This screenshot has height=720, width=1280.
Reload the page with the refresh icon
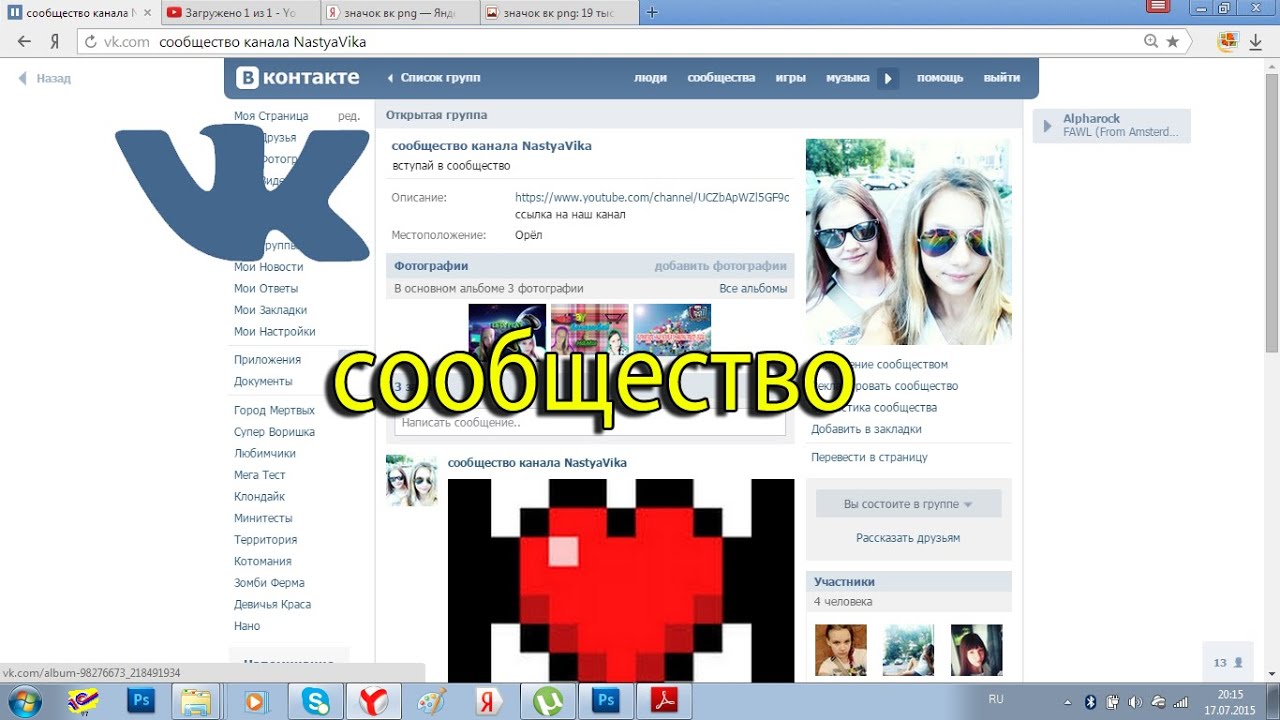pyautogui.click(x=91, y=42)
